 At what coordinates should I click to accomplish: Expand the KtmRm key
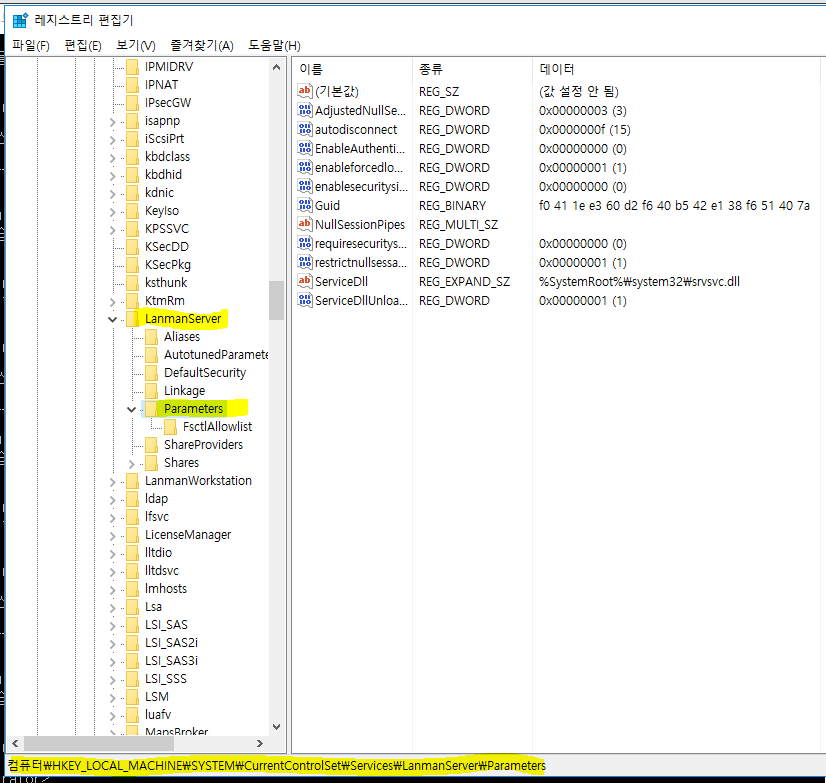112,301
